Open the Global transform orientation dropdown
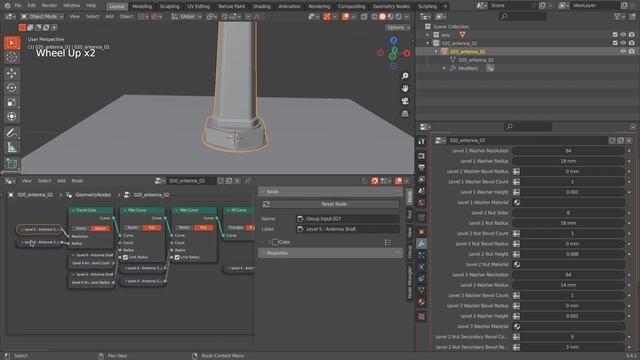The height and width of the screenshot is (360, 640). 187,17
